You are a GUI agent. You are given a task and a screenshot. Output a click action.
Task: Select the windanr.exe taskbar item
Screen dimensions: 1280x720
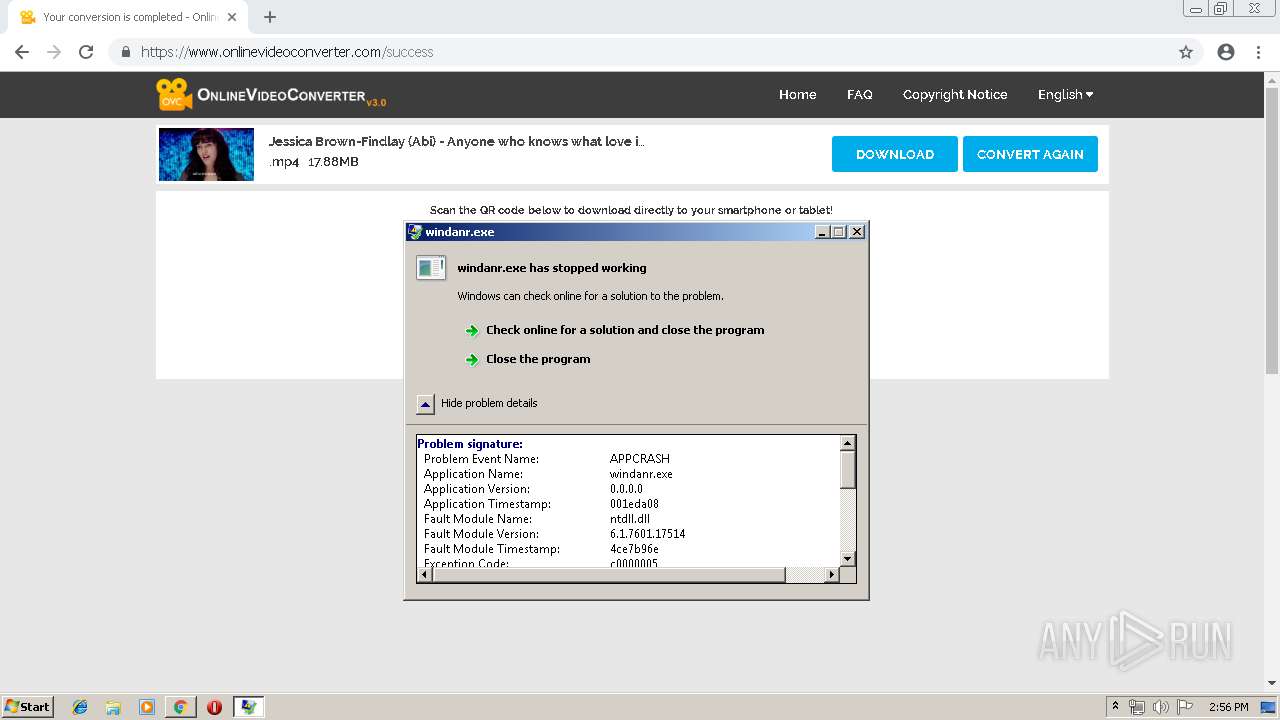click(249, 707)
